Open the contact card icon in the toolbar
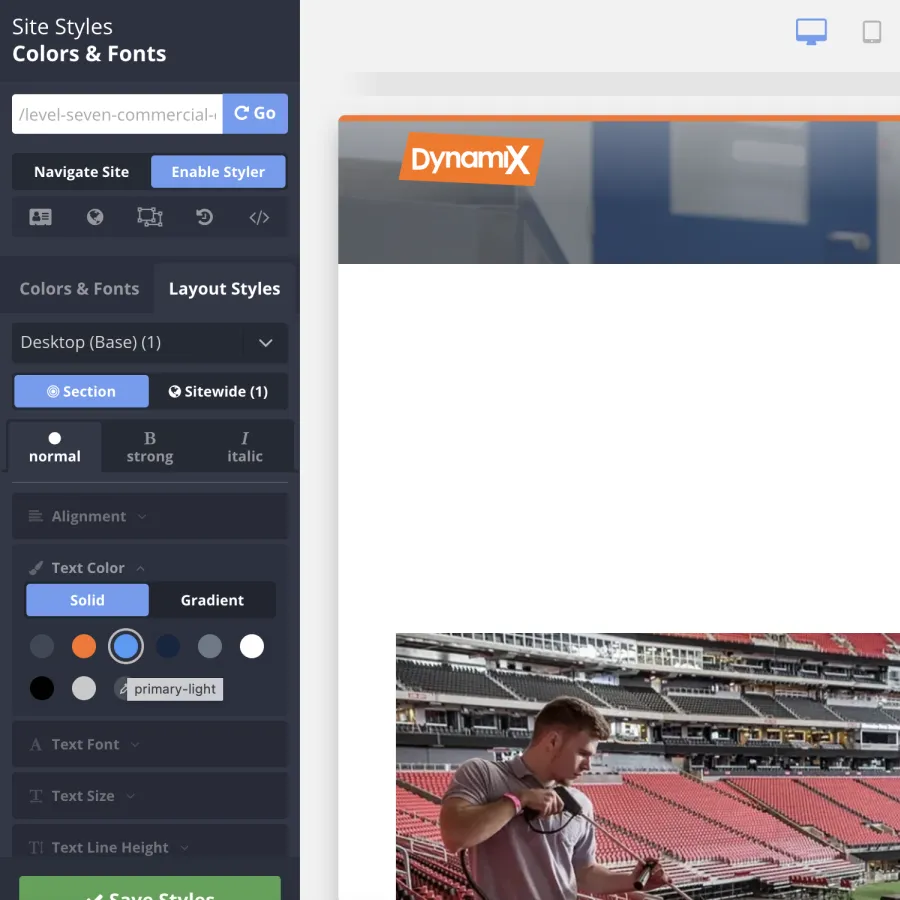 click(x=40, y=217)
